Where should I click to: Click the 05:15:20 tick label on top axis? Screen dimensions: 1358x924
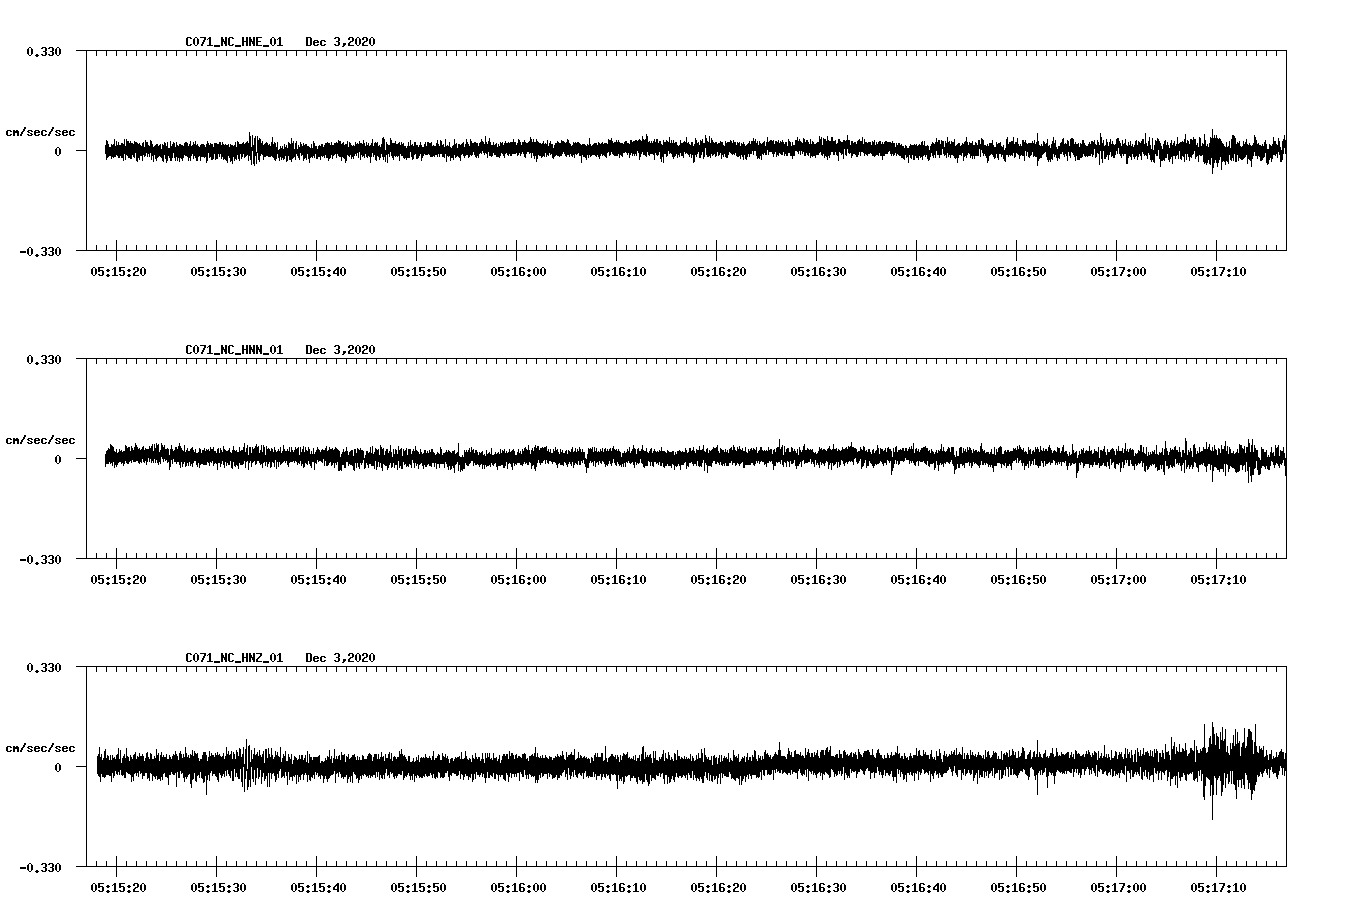[116, 270]
